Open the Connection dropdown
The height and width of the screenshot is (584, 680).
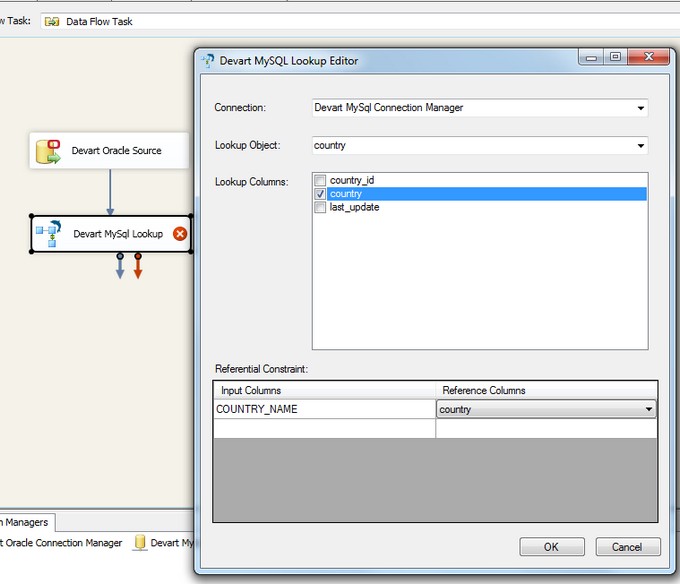[641, 108]
